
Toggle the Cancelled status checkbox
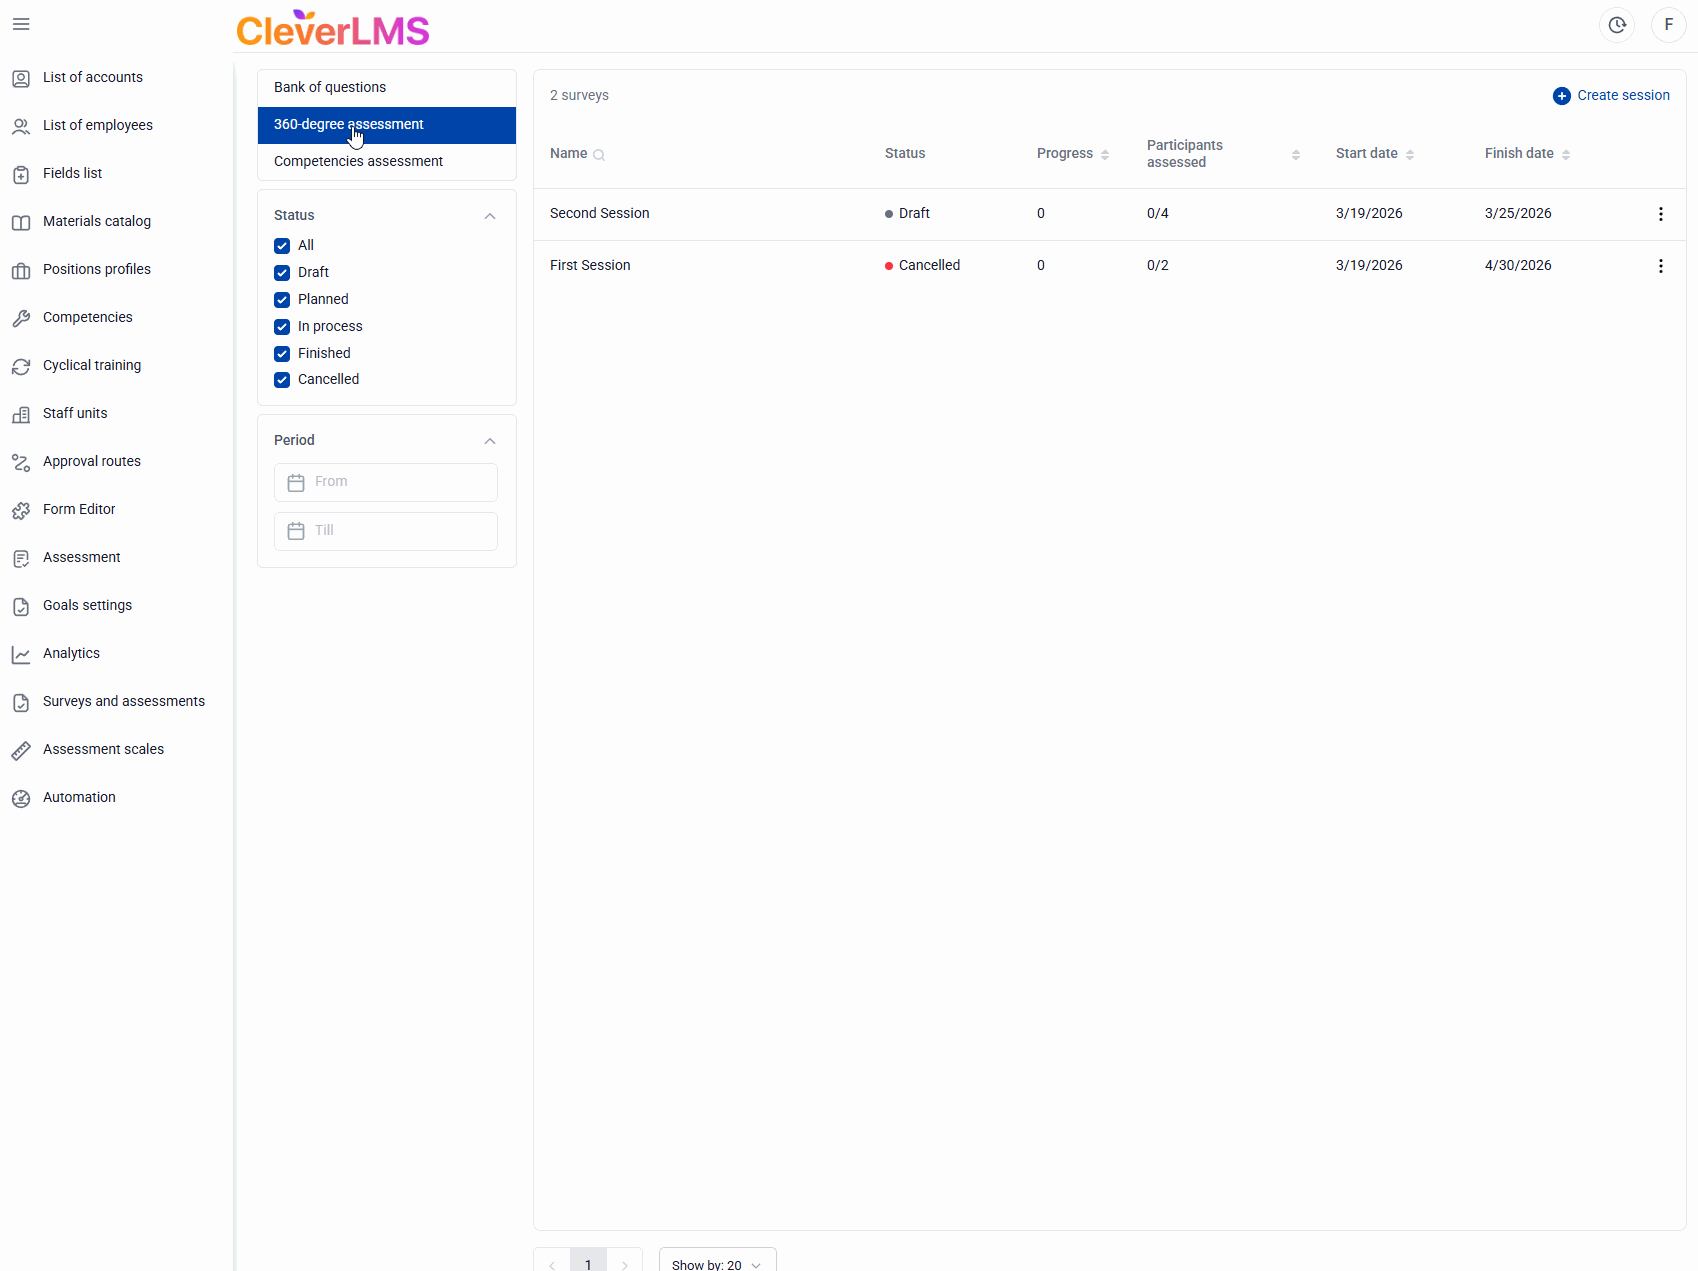282,380
